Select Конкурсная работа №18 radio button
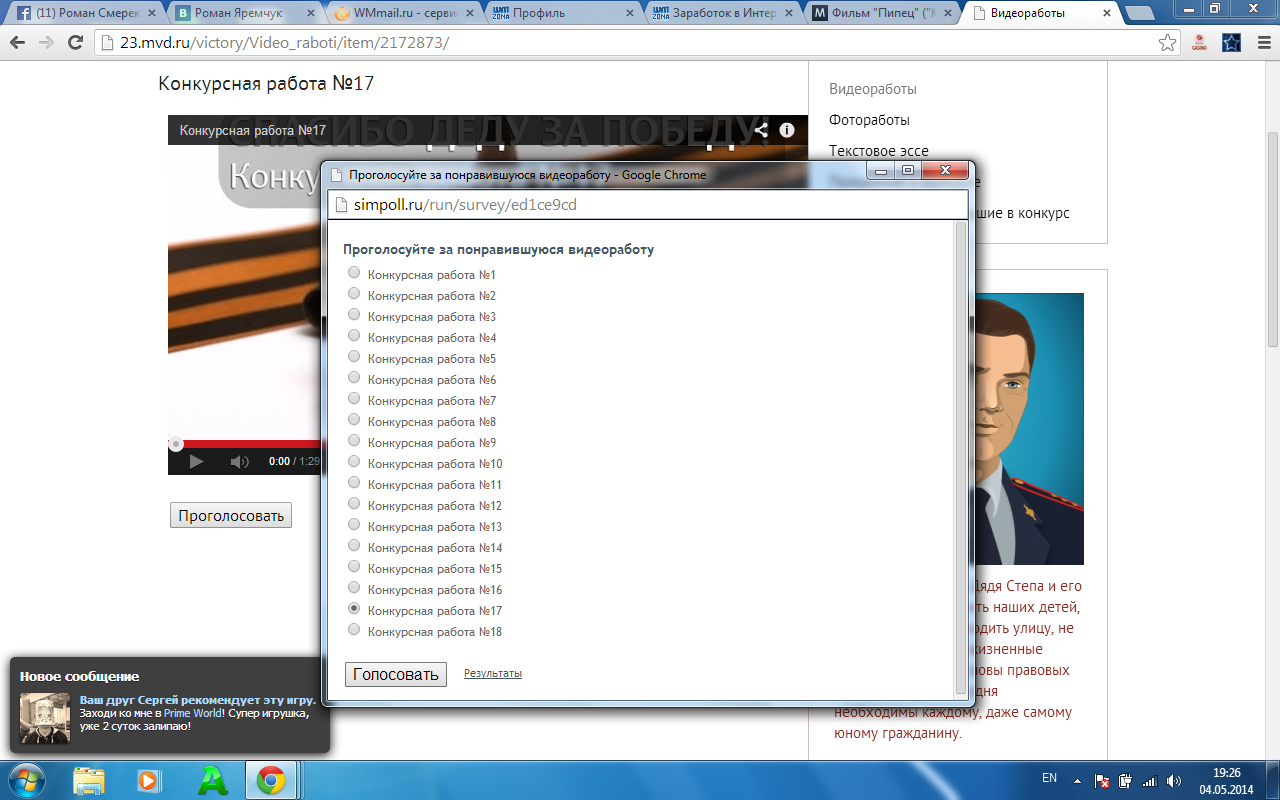Viewport: 1280px width, 800px height. pos(353,630)
